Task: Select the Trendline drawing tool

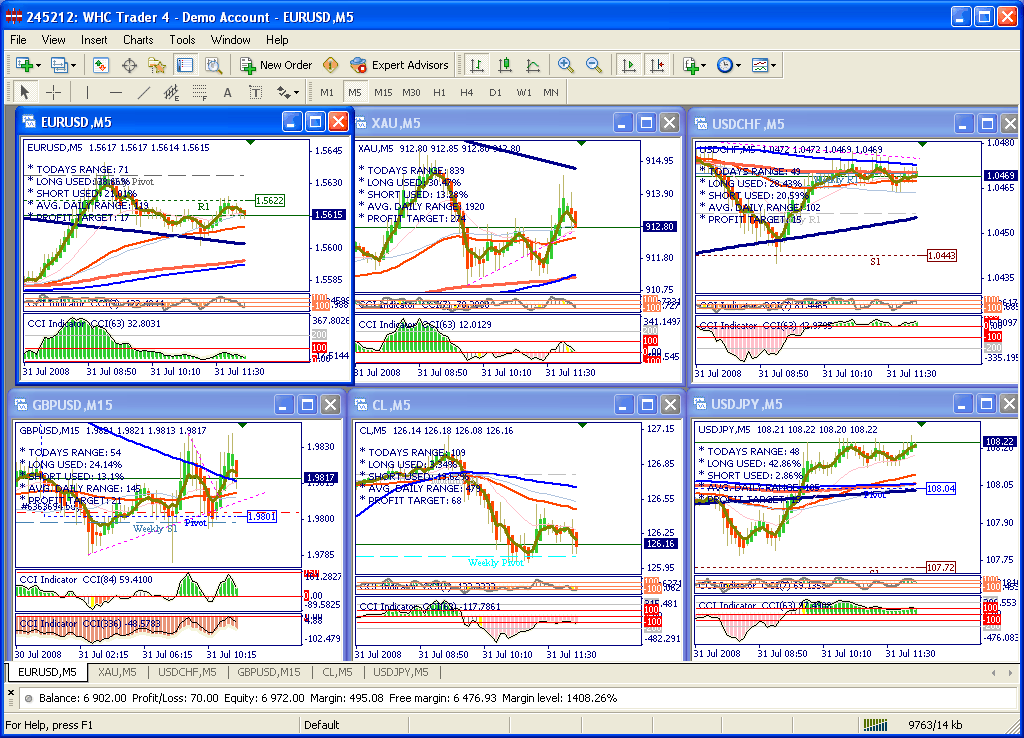Action: pyautogui.click(x=144, y=92)
